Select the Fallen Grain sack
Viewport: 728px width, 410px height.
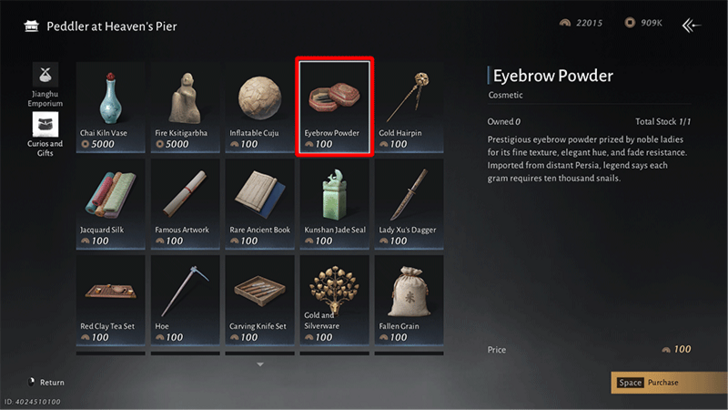(409, 300)
